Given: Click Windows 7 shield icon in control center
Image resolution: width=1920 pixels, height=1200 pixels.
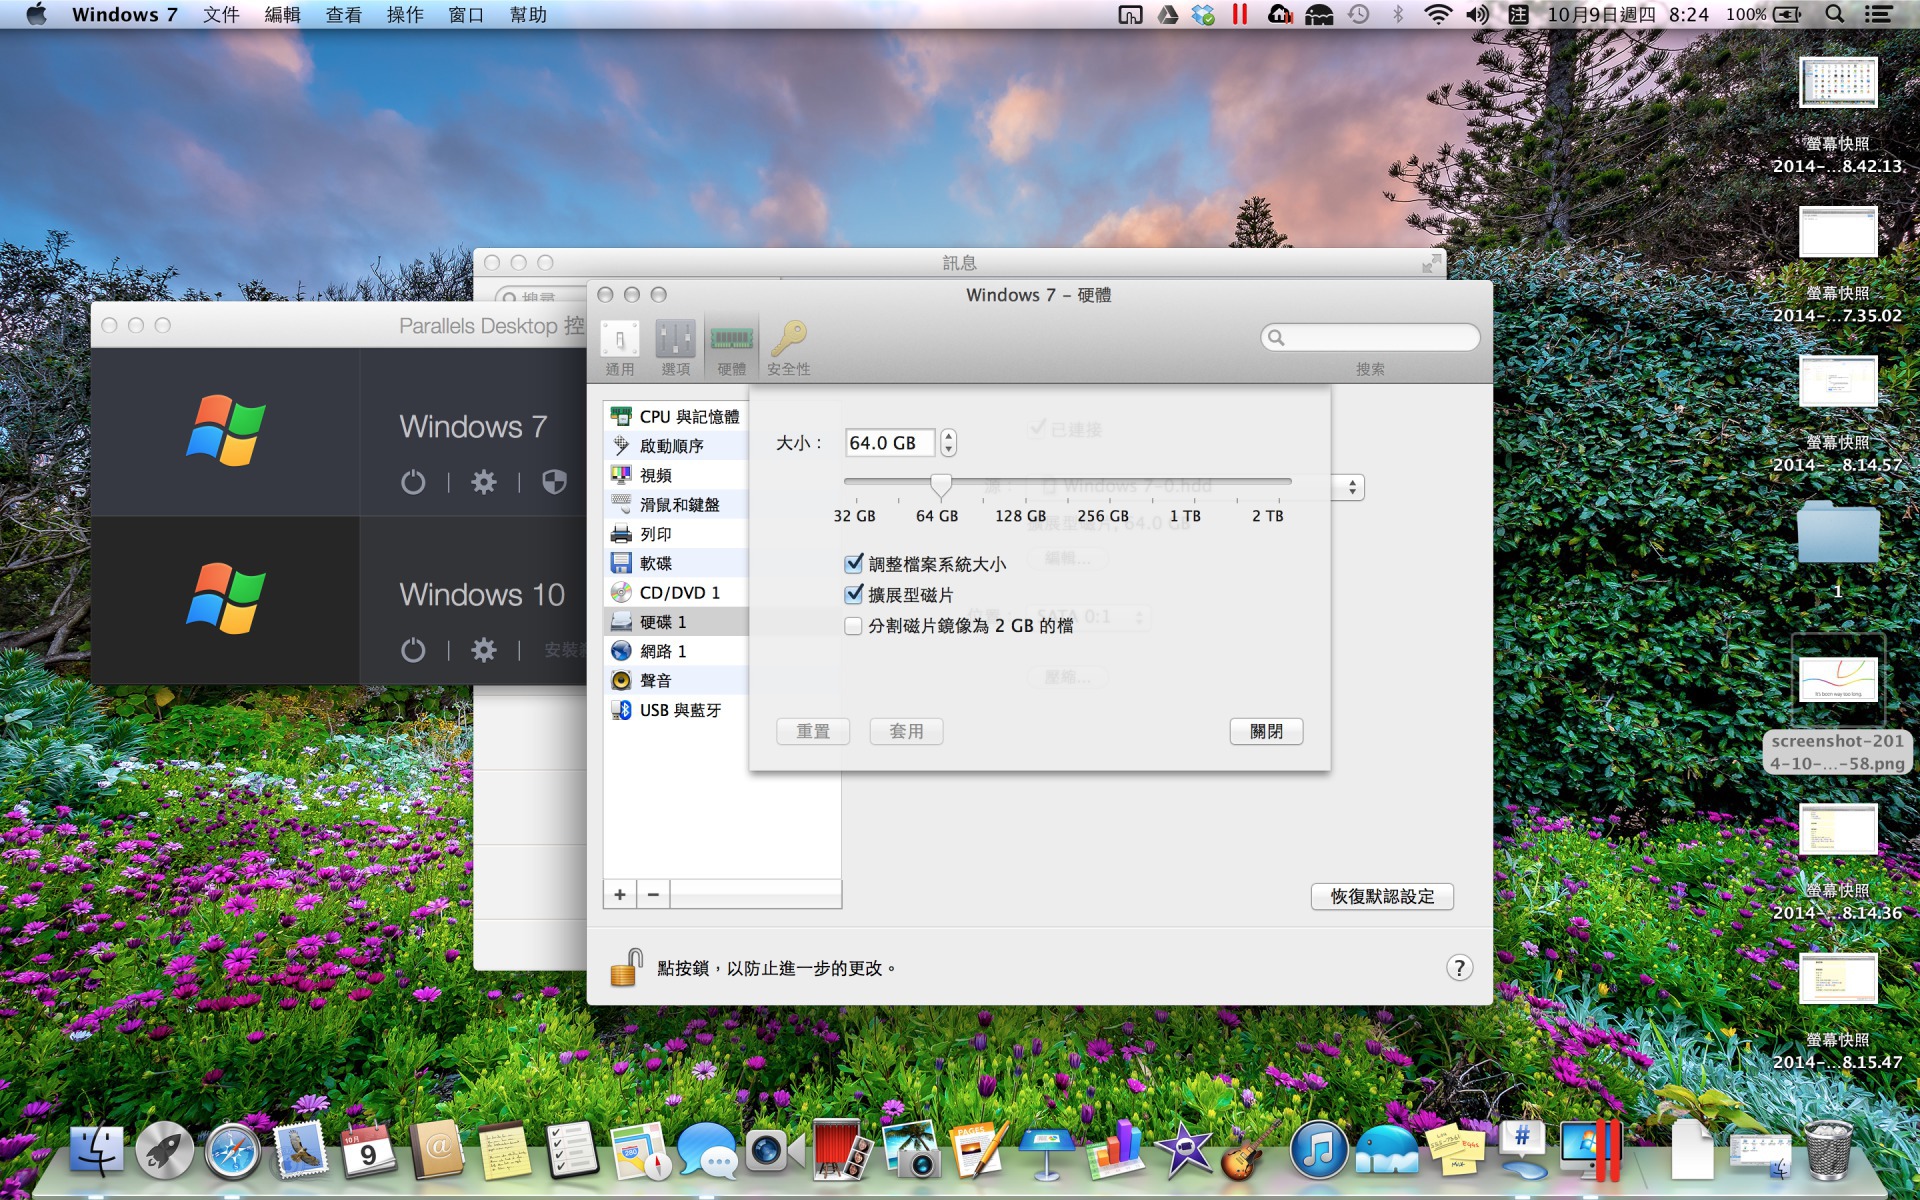Looking at the screenshot, I should pos(554,483).
